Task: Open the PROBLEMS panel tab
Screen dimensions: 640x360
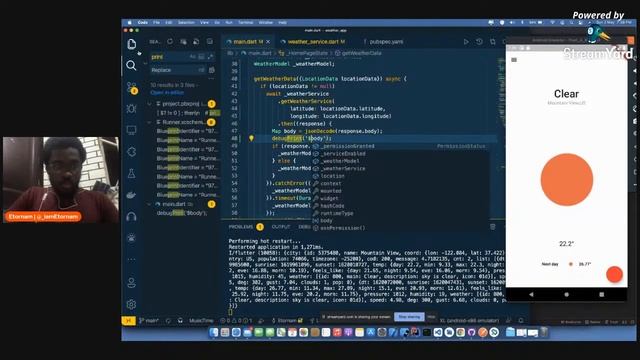Action: 241,227
